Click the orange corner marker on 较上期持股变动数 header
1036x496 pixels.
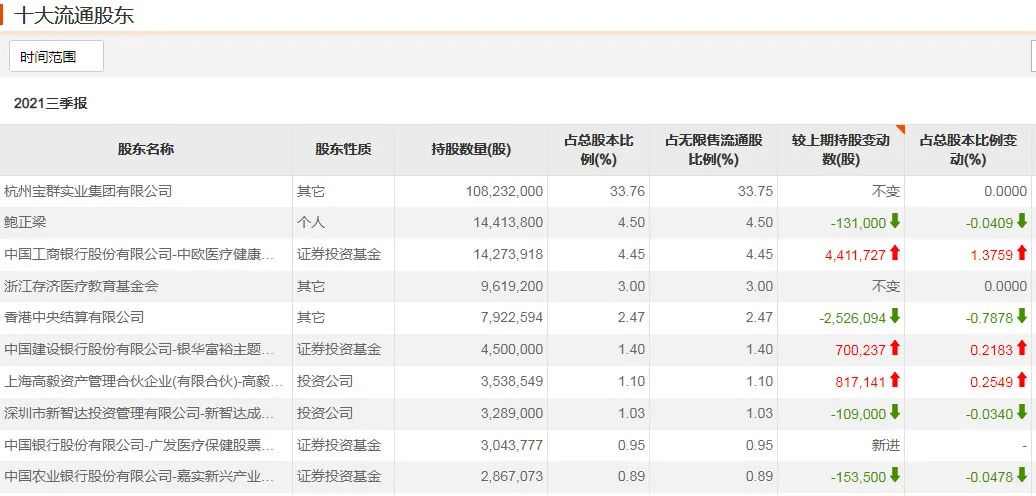(x=900, y=128)
